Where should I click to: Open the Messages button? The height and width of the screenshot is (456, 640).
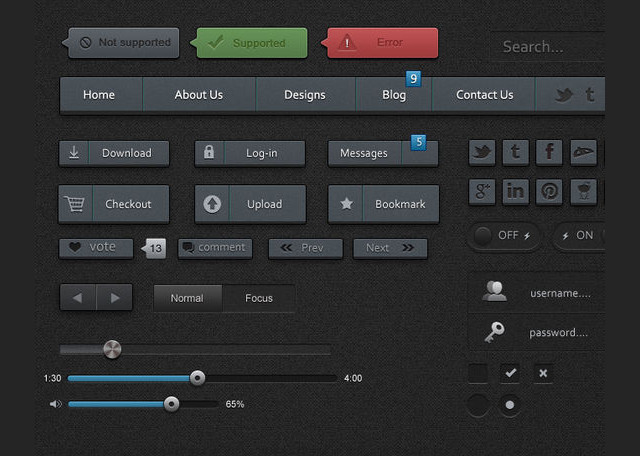click(x=383, y=153)
